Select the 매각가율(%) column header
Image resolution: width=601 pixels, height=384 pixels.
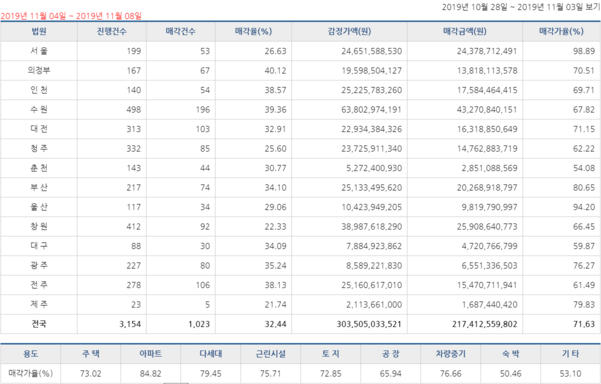561,31
